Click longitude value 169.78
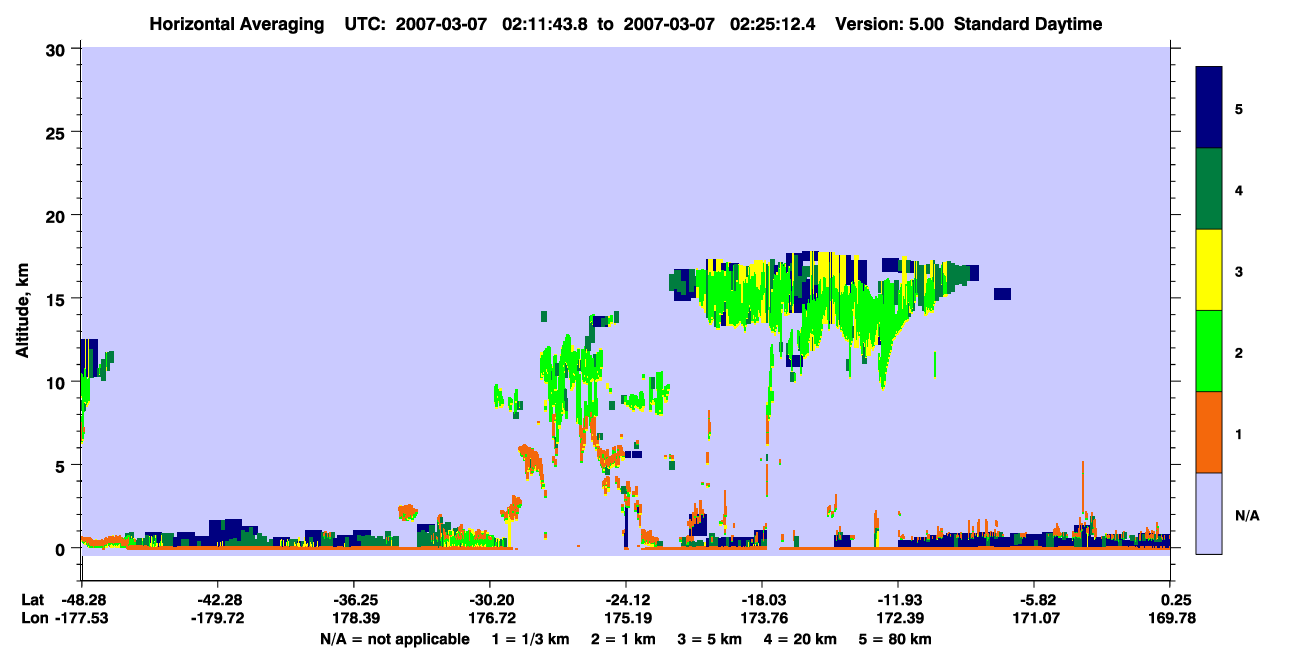 pyautogui.click(x=1171, y=618)
